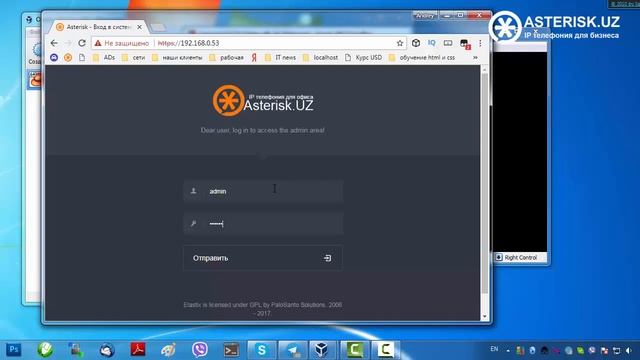The height and width of the screenshot is (360, 640).
Task: Open the ADs bookmark folder
Action: [x=104, y=58]
